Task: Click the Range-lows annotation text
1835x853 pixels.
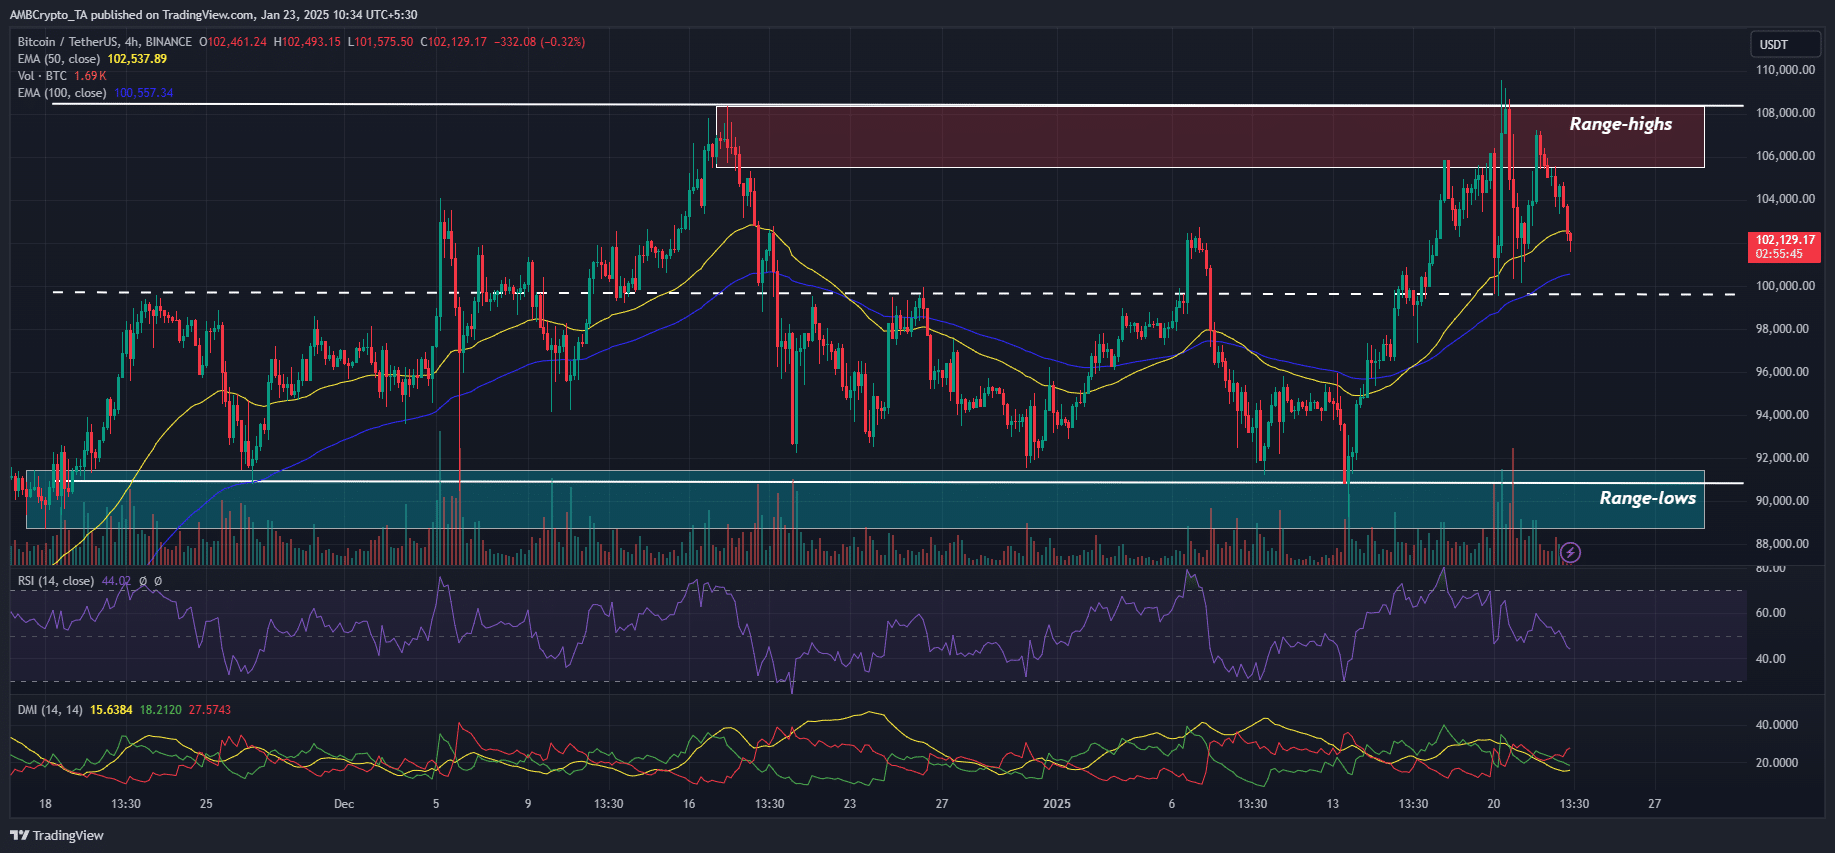Action: click(x=1647, y=498)
